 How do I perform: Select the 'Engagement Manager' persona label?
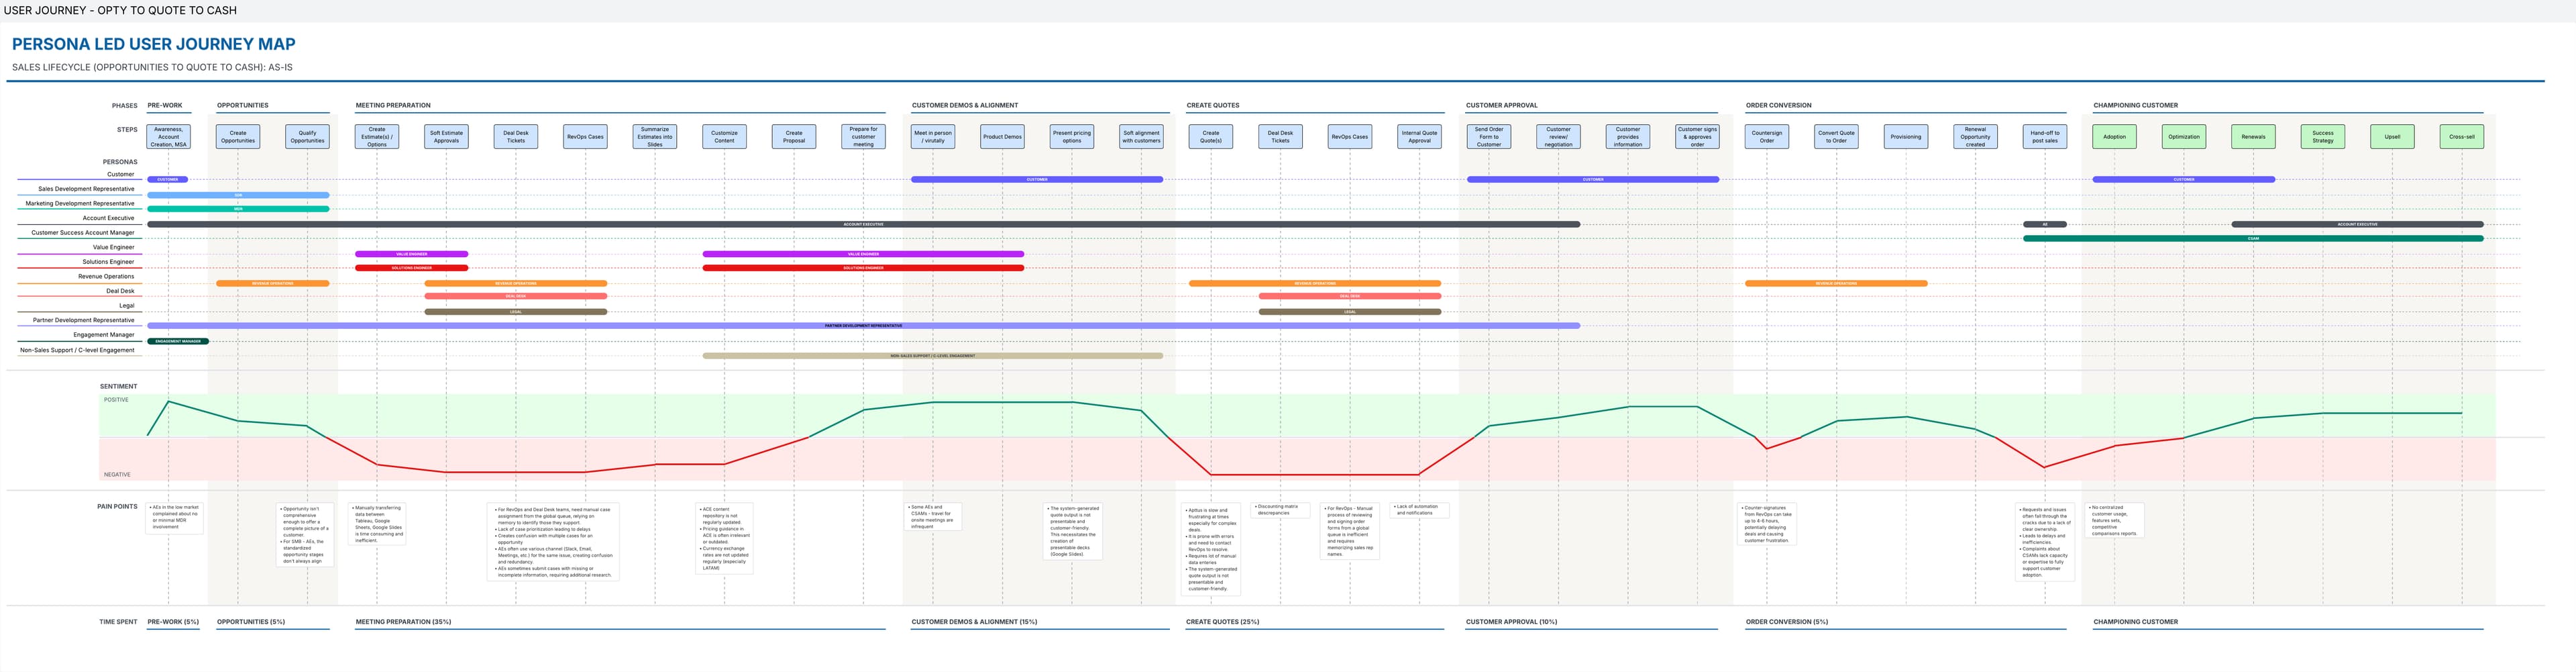point(104,335)
